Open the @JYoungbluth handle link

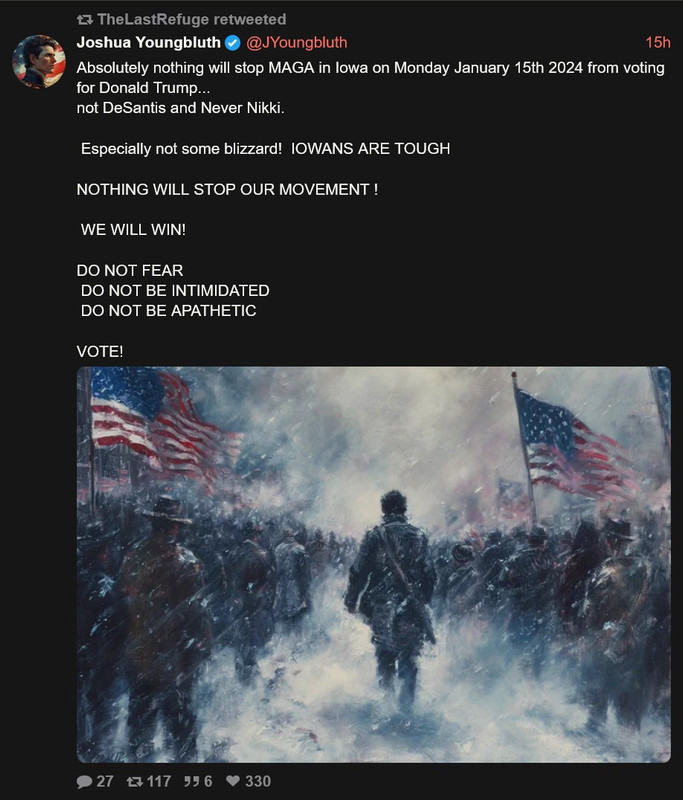tap(297, 42)
